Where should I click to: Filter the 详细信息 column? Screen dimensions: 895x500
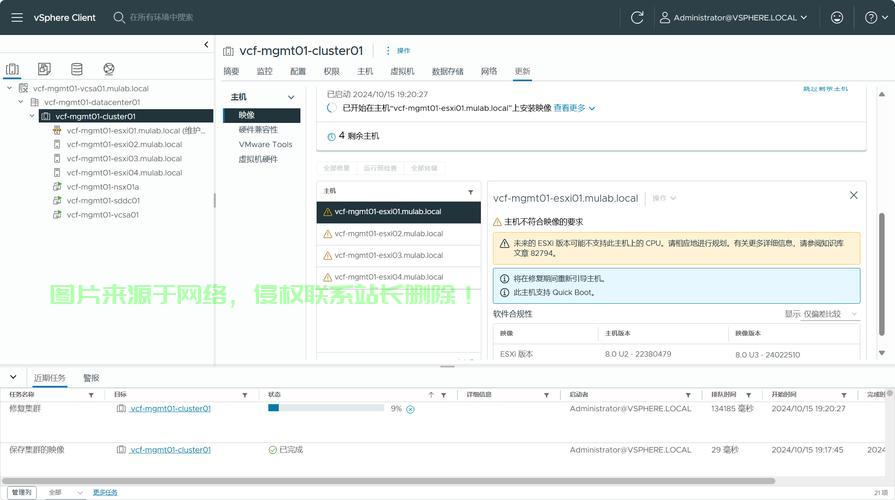coord(546,395)
